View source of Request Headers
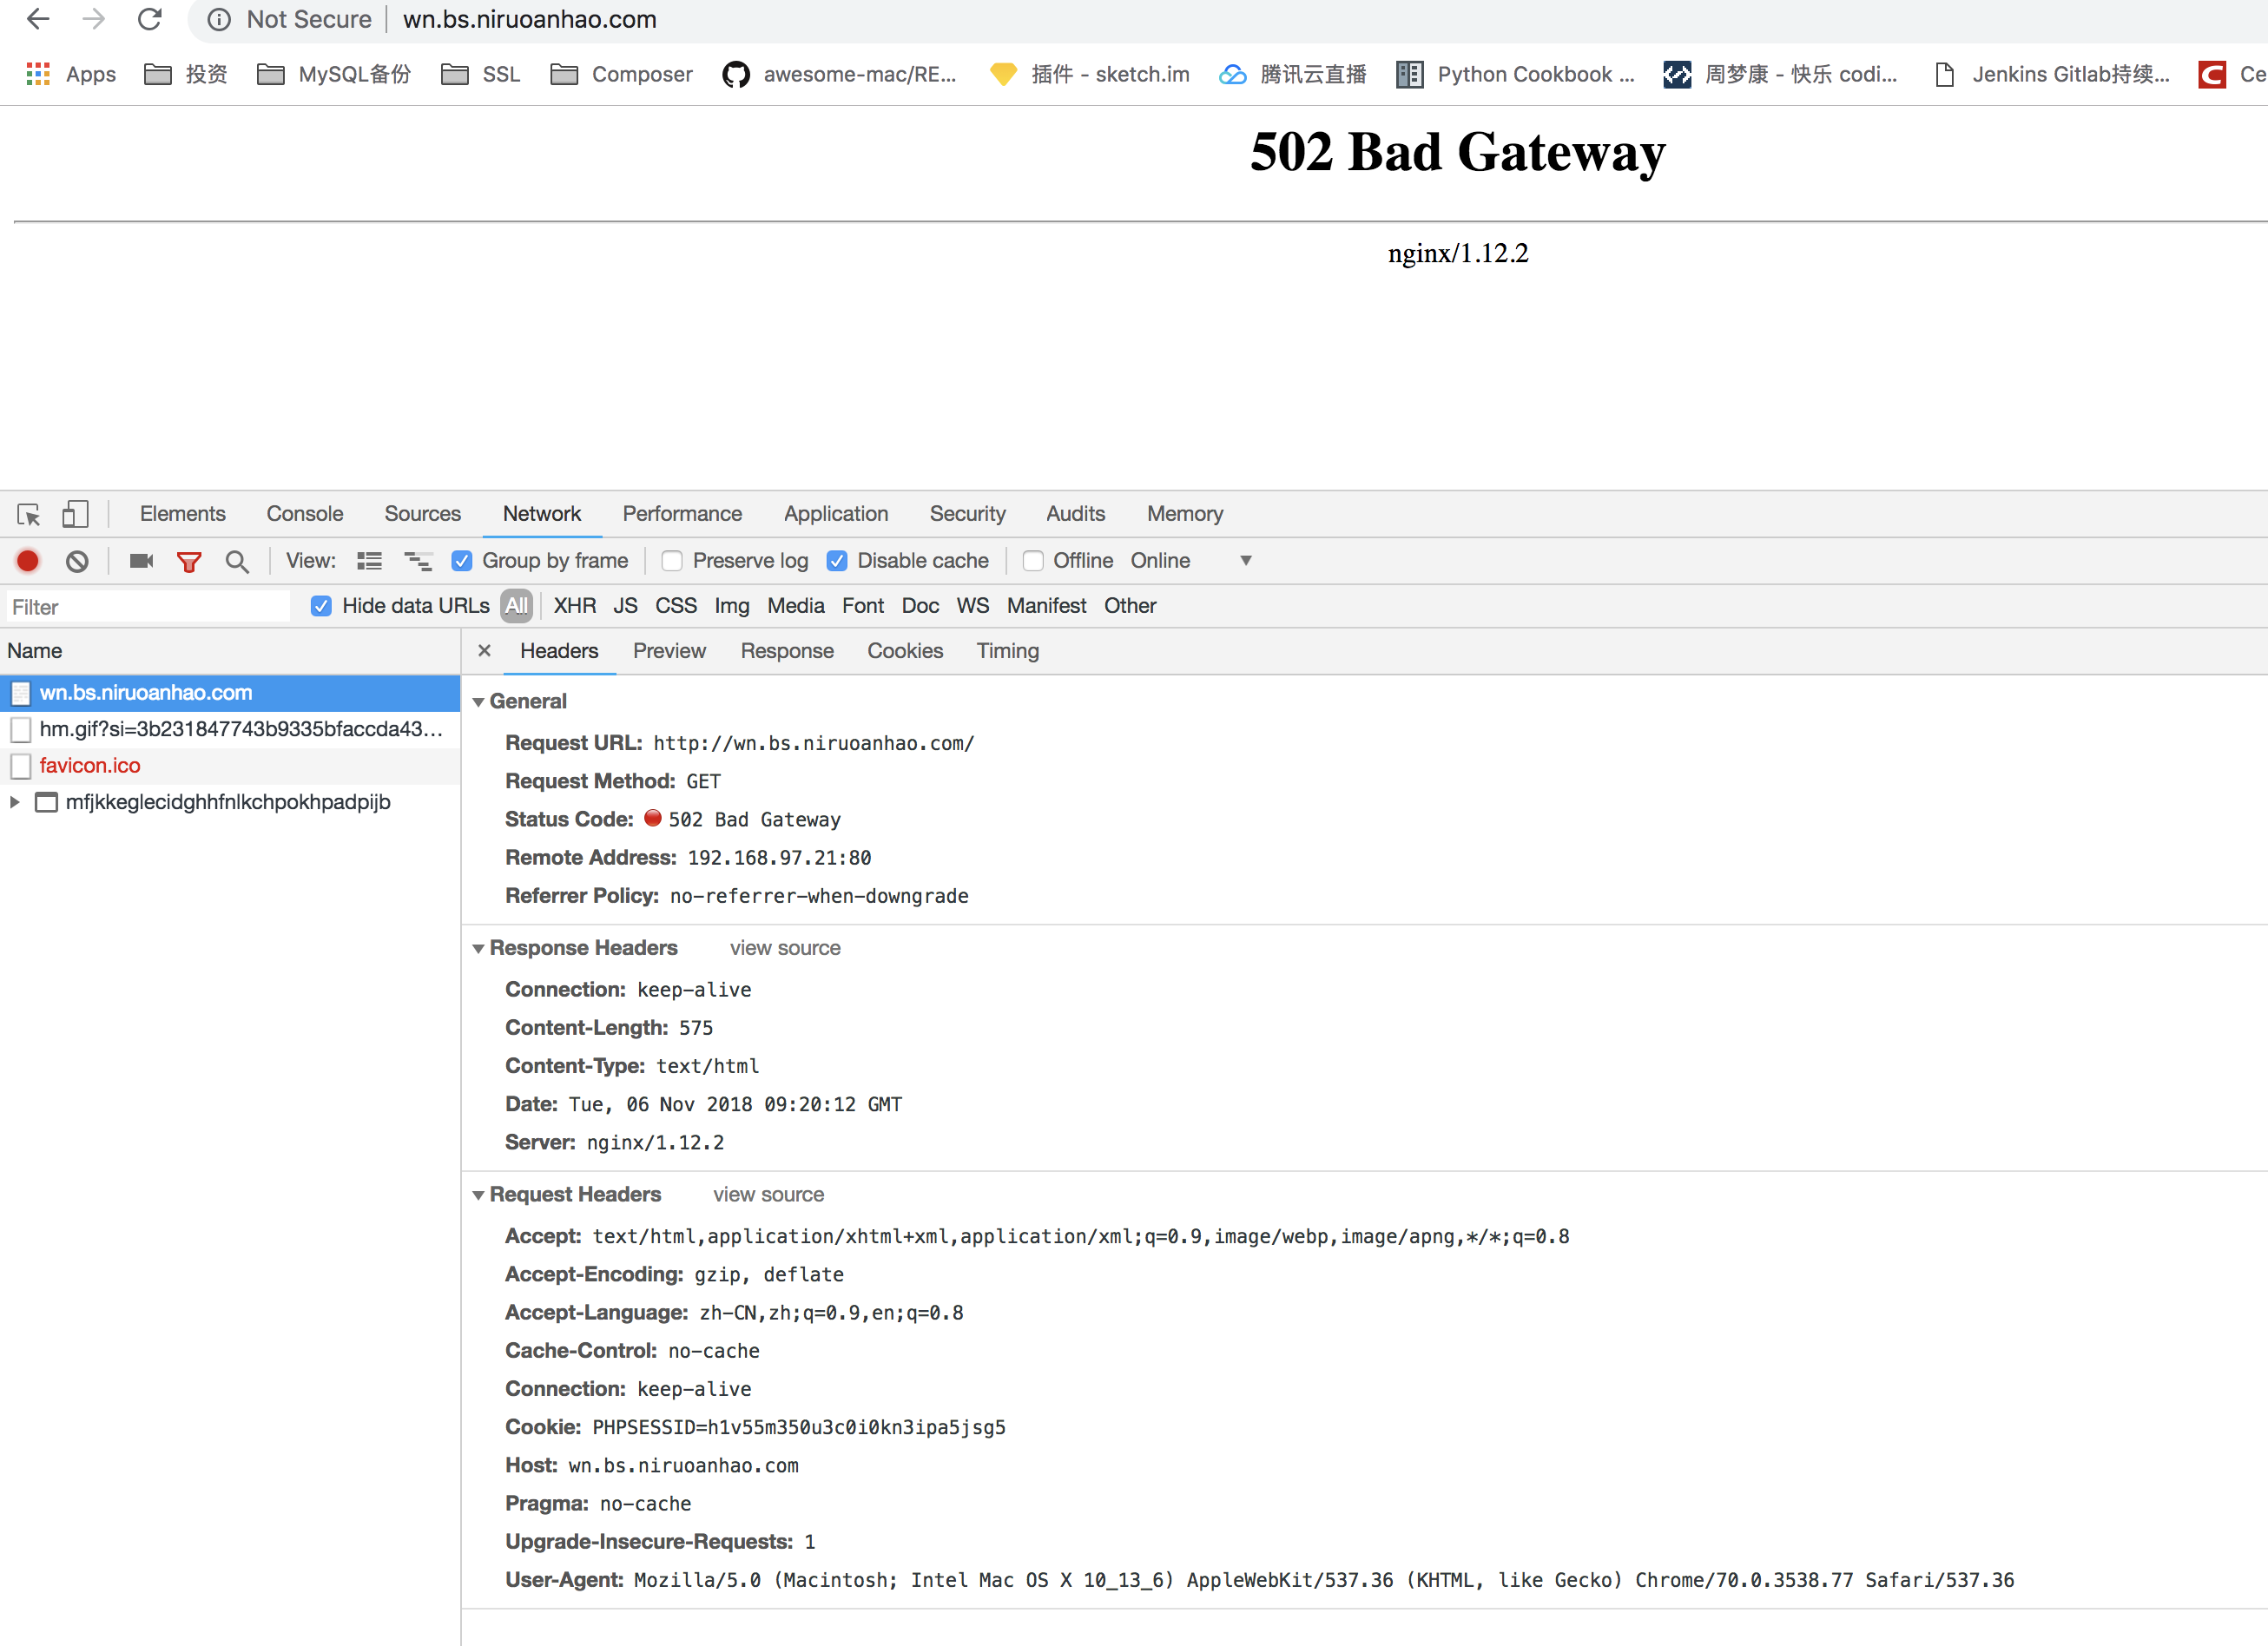The width and height of the screenshot is (2268, 1646). (768, 1194)
